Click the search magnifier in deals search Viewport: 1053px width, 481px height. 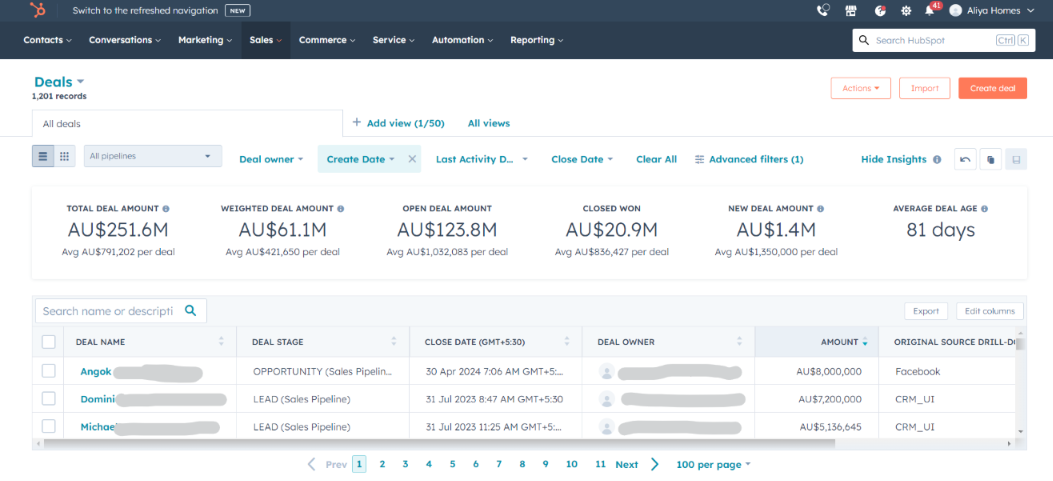coord(190,310)
